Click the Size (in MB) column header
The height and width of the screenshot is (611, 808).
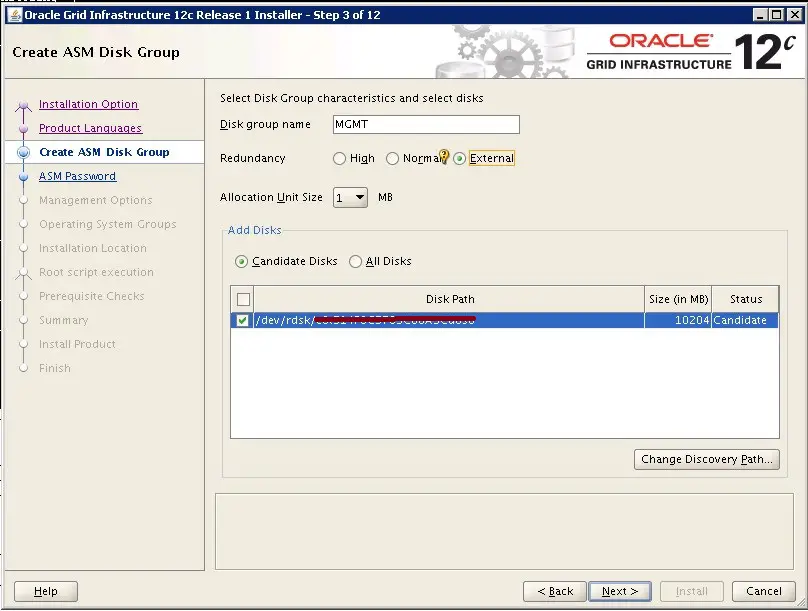tap(678, 299)
